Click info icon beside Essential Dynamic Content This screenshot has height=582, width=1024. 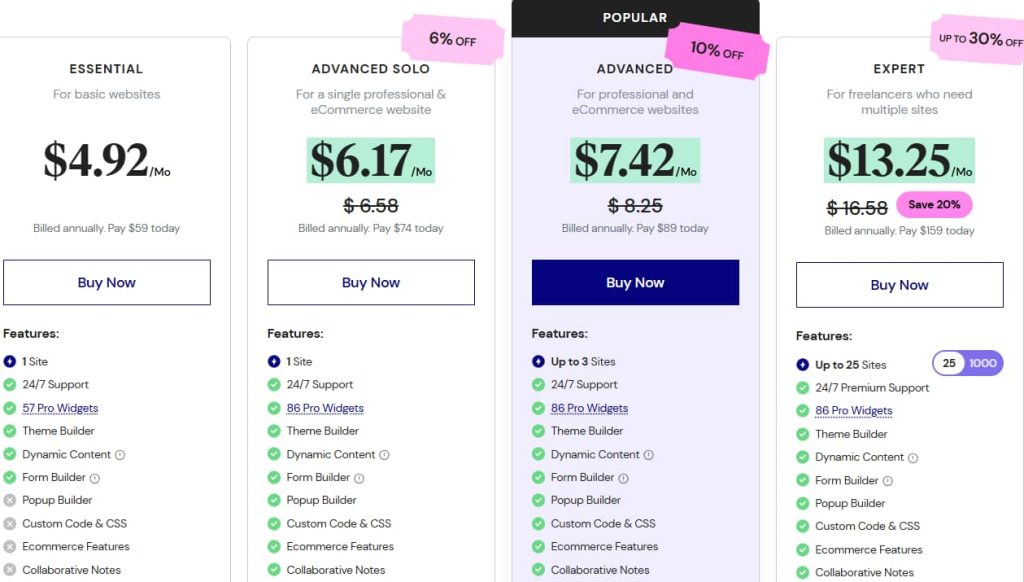tap(120, 455)
